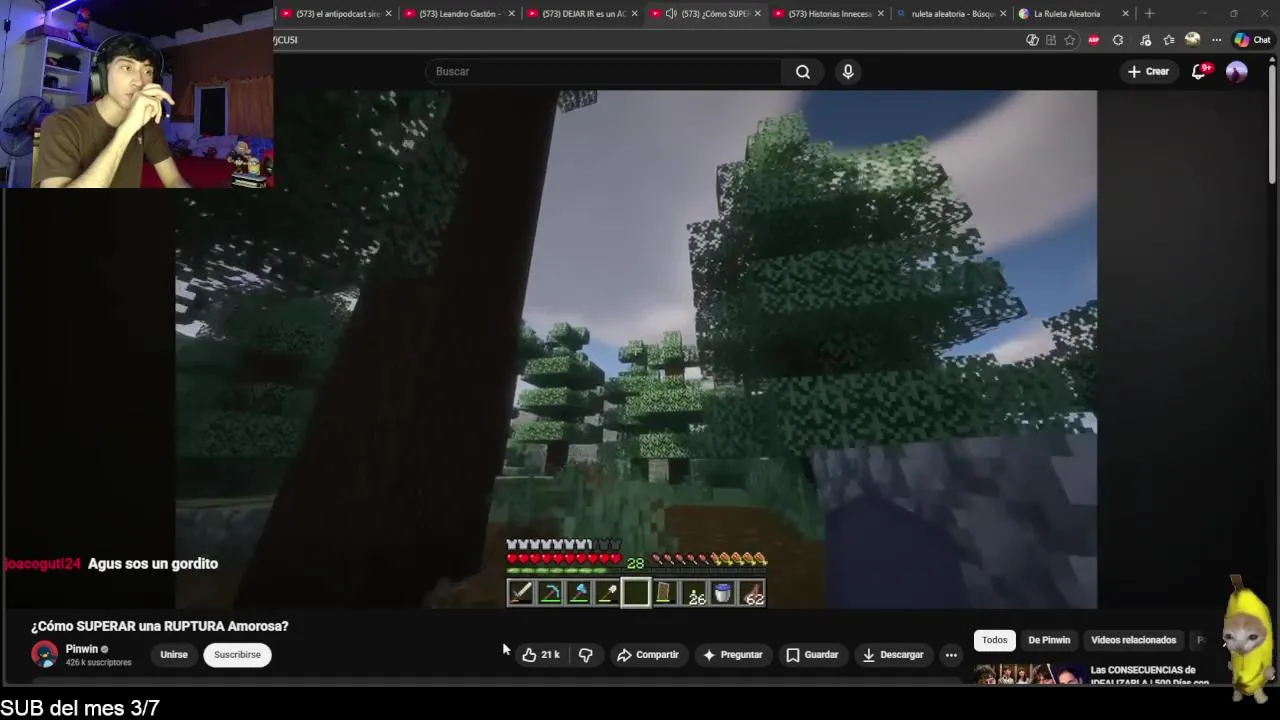Click the extensions refresh-style icon in toolbar
The width and height of the screenshot is (1280, 720).
tap(1118, 40)
